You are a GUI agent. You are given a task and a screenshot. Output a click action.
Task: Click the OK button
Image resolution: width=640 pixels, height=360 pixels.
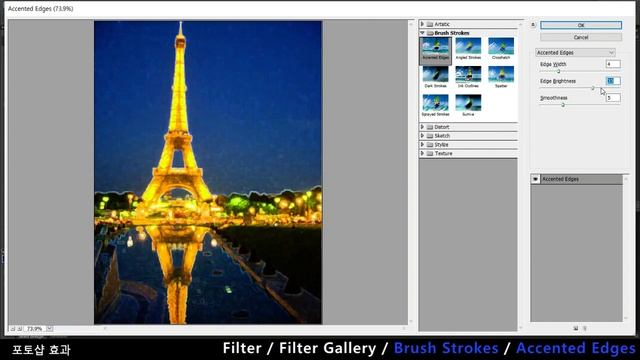[x=581, y=25]
